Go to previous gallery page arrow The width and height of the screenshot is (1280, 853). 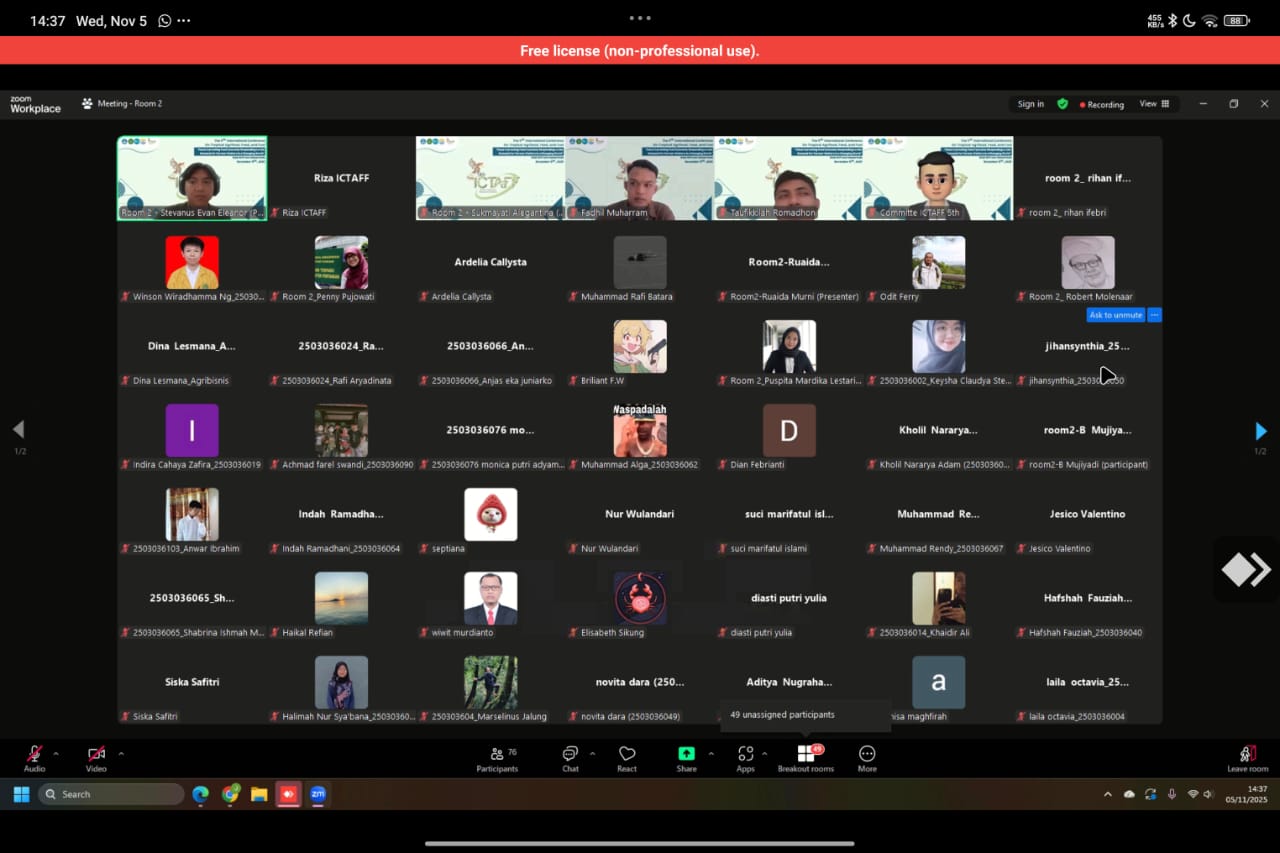coord(18,430)
